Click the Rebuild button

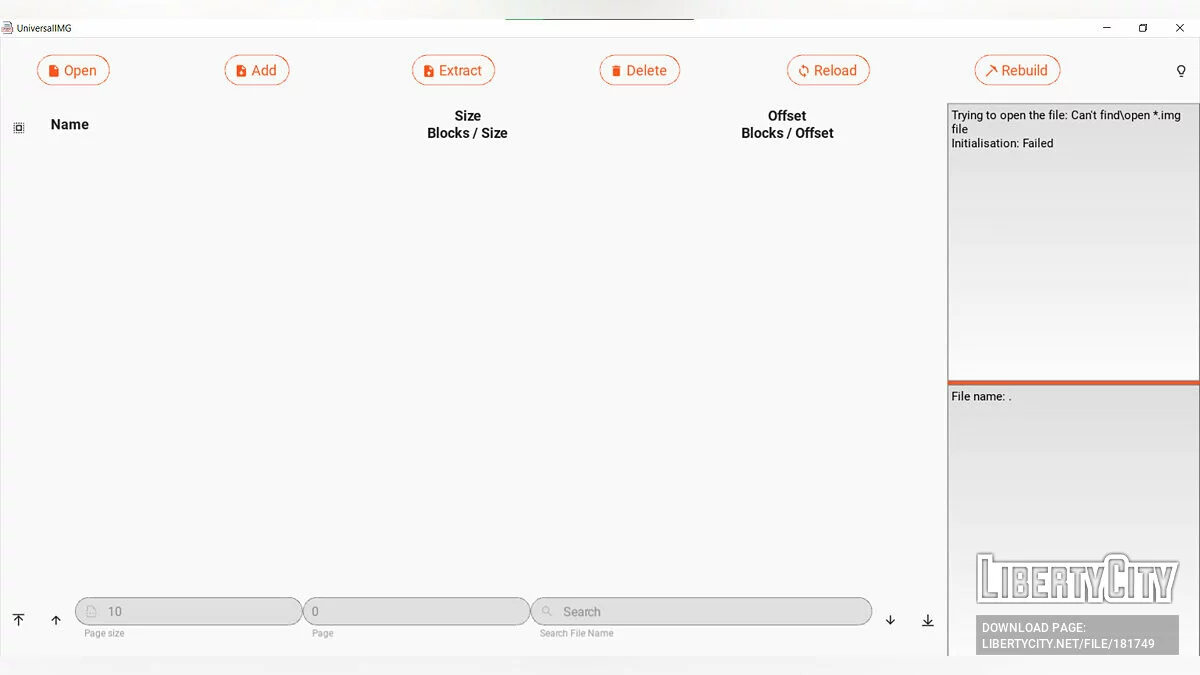[1017, 71]
